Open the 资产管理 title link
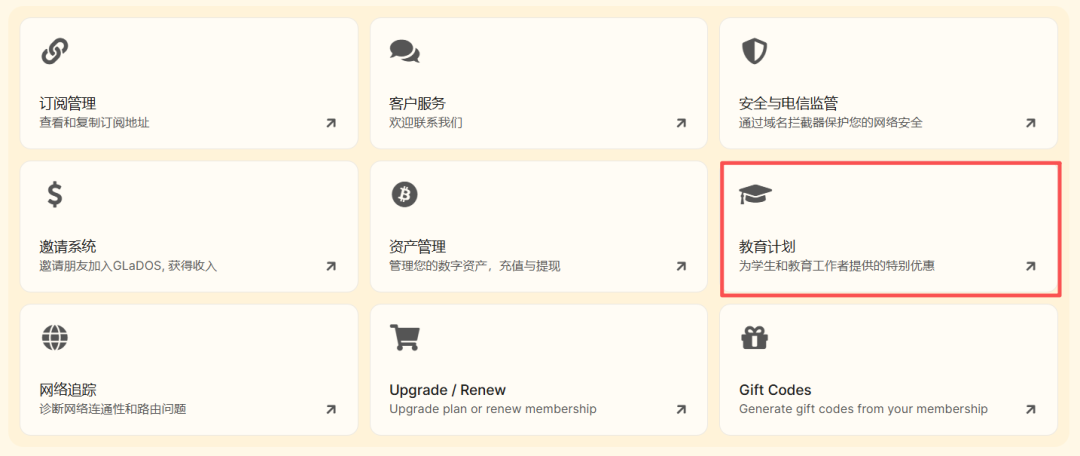This screenshot has height=456, width=1080. pyautogui.click(x=417, y=246)
